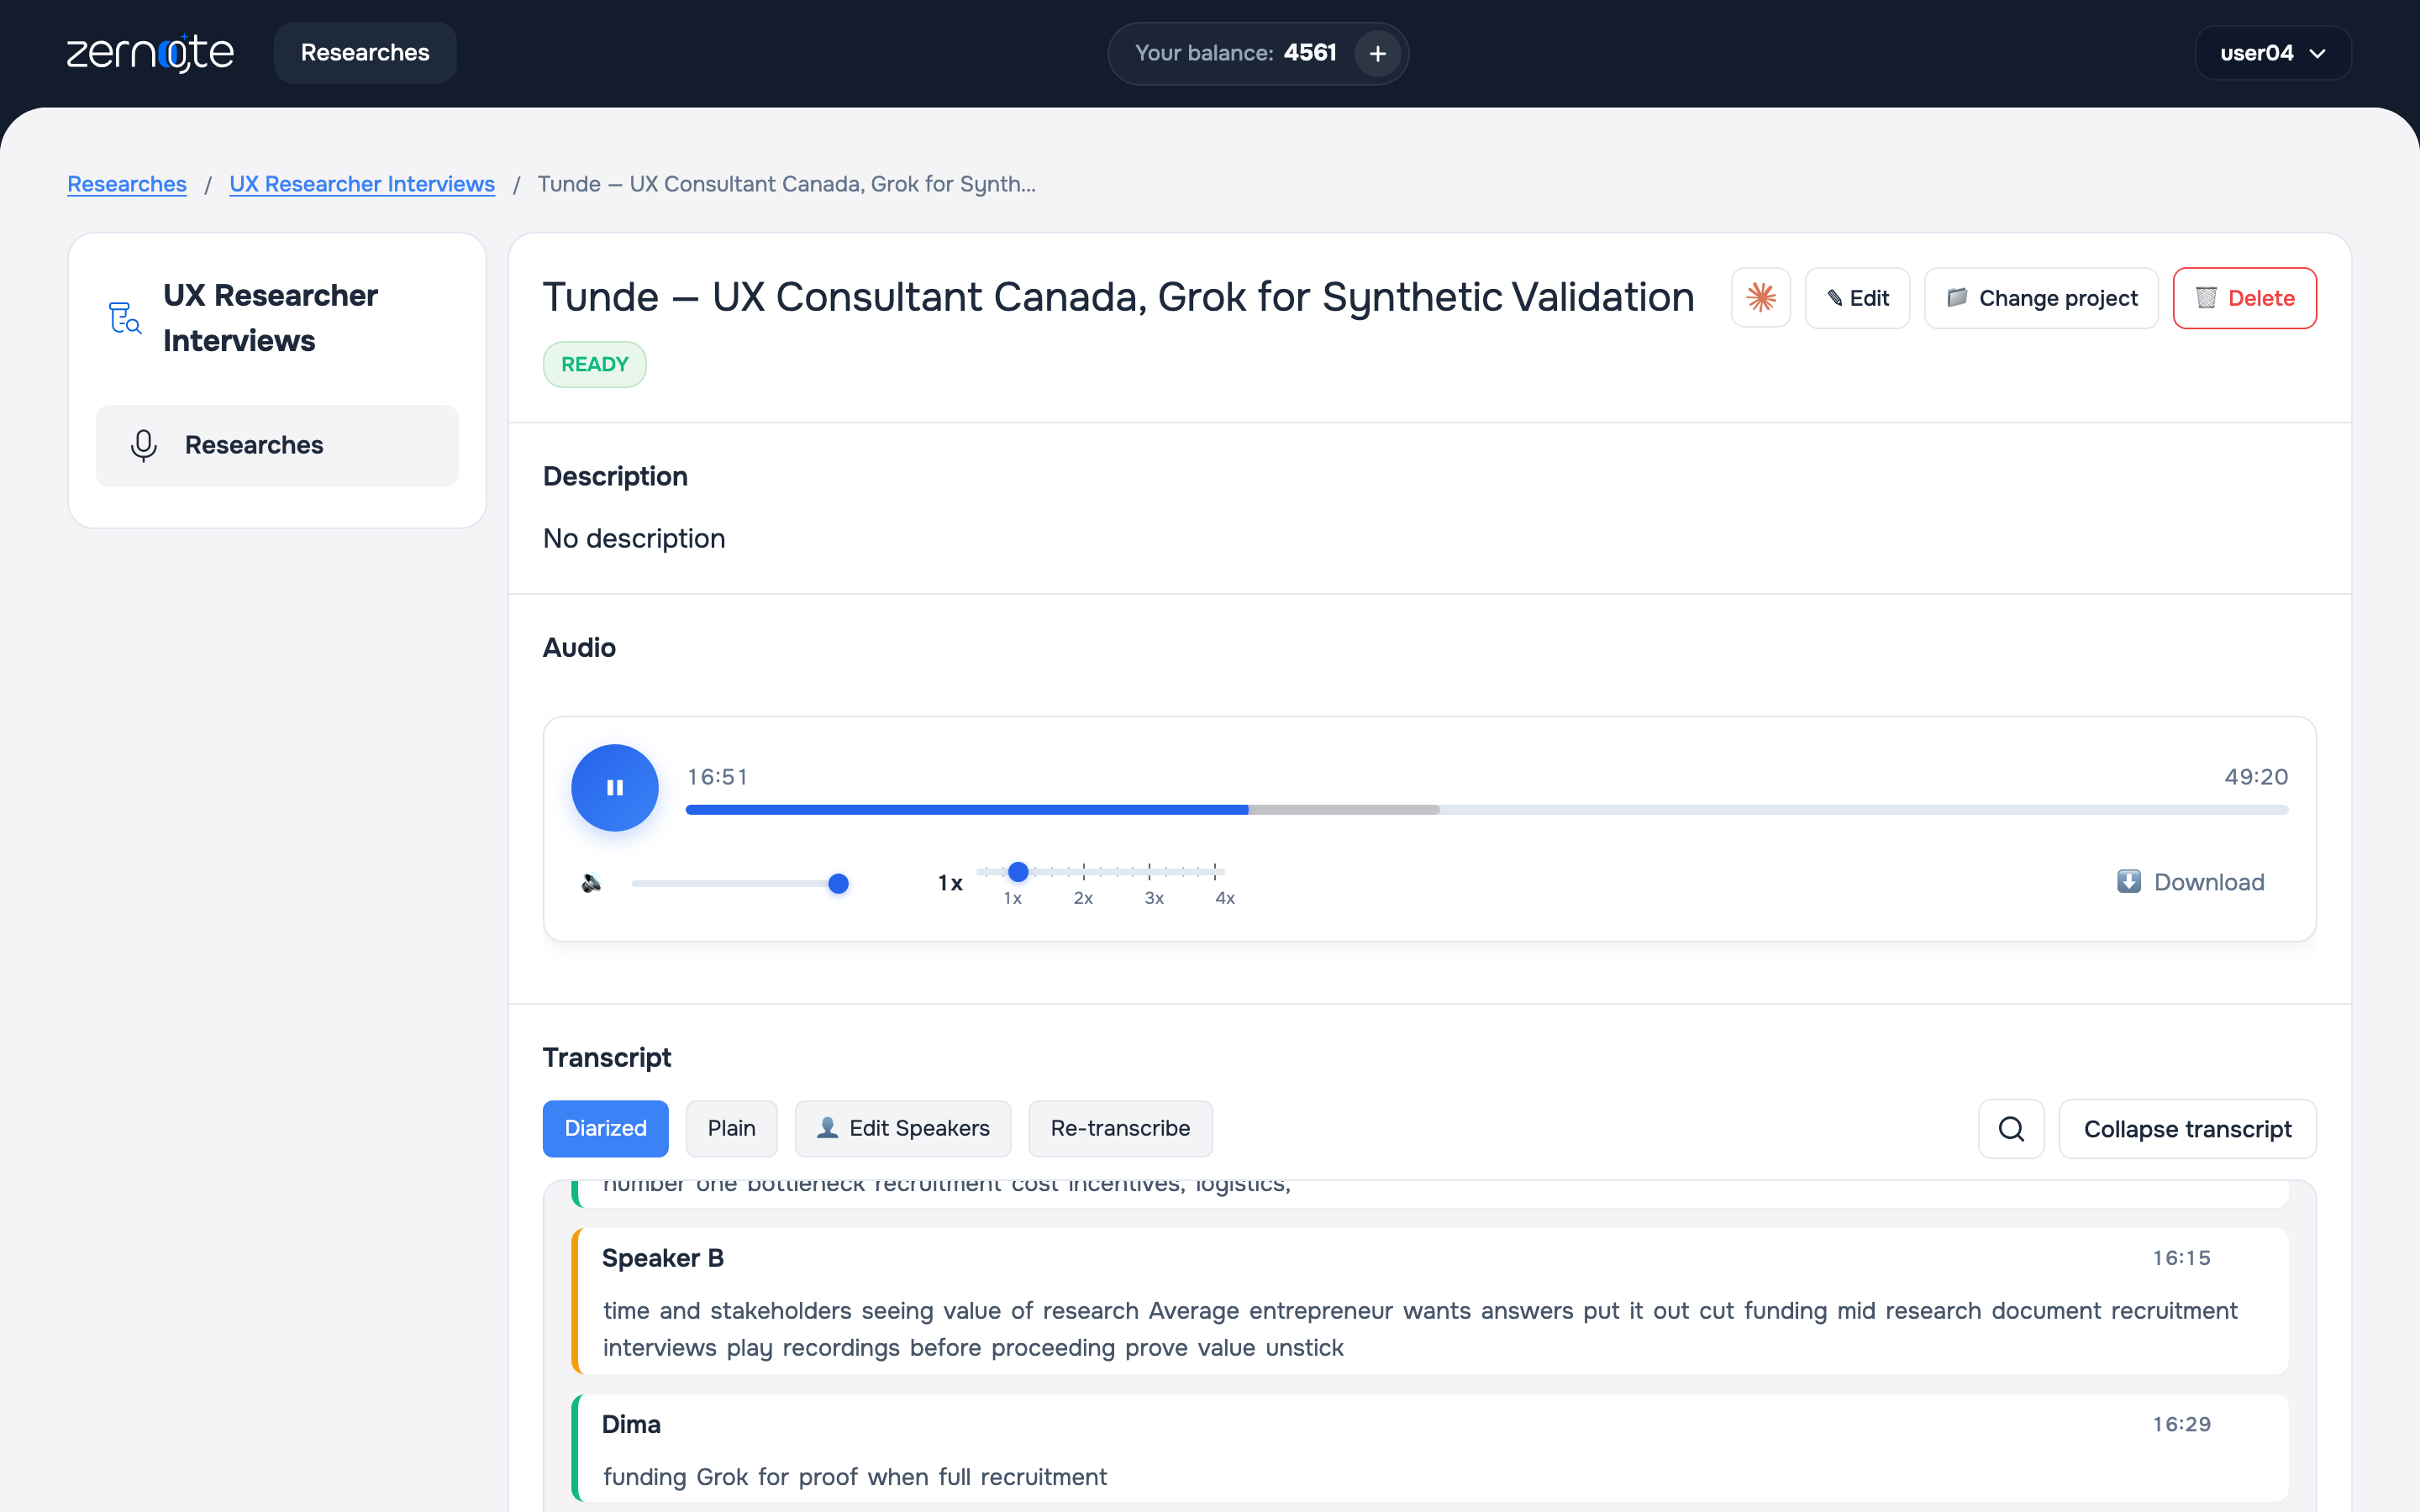Pause the audio playback

click(x=615, y=788)
